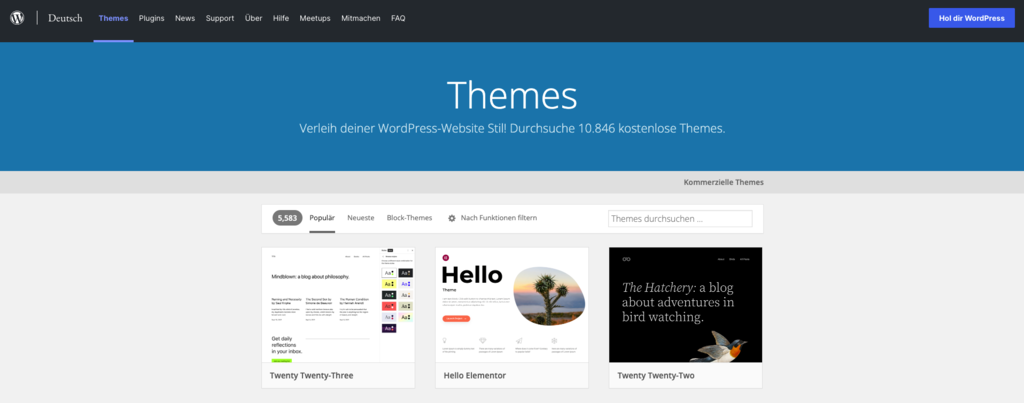Switch to the Block-Themes tab

tap(409, 218)
